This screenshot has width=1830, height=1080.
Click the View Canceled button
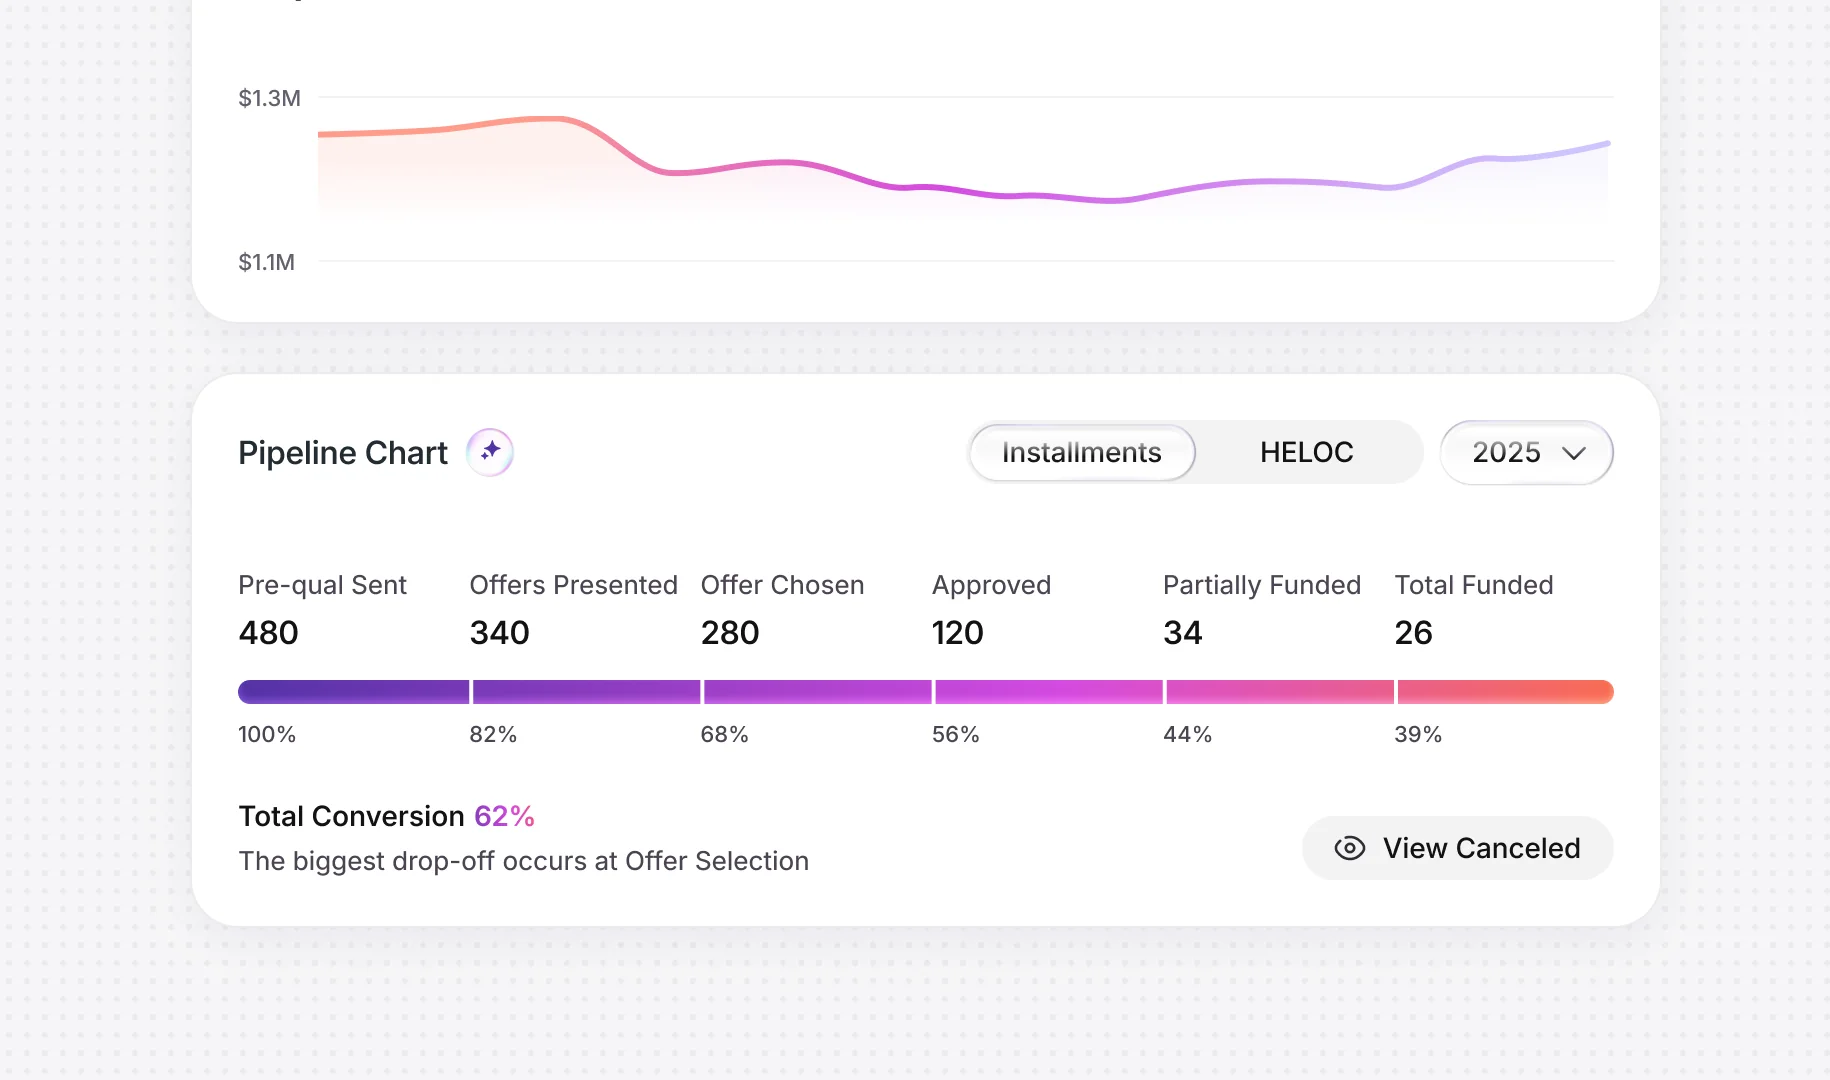pos(1457,848)
